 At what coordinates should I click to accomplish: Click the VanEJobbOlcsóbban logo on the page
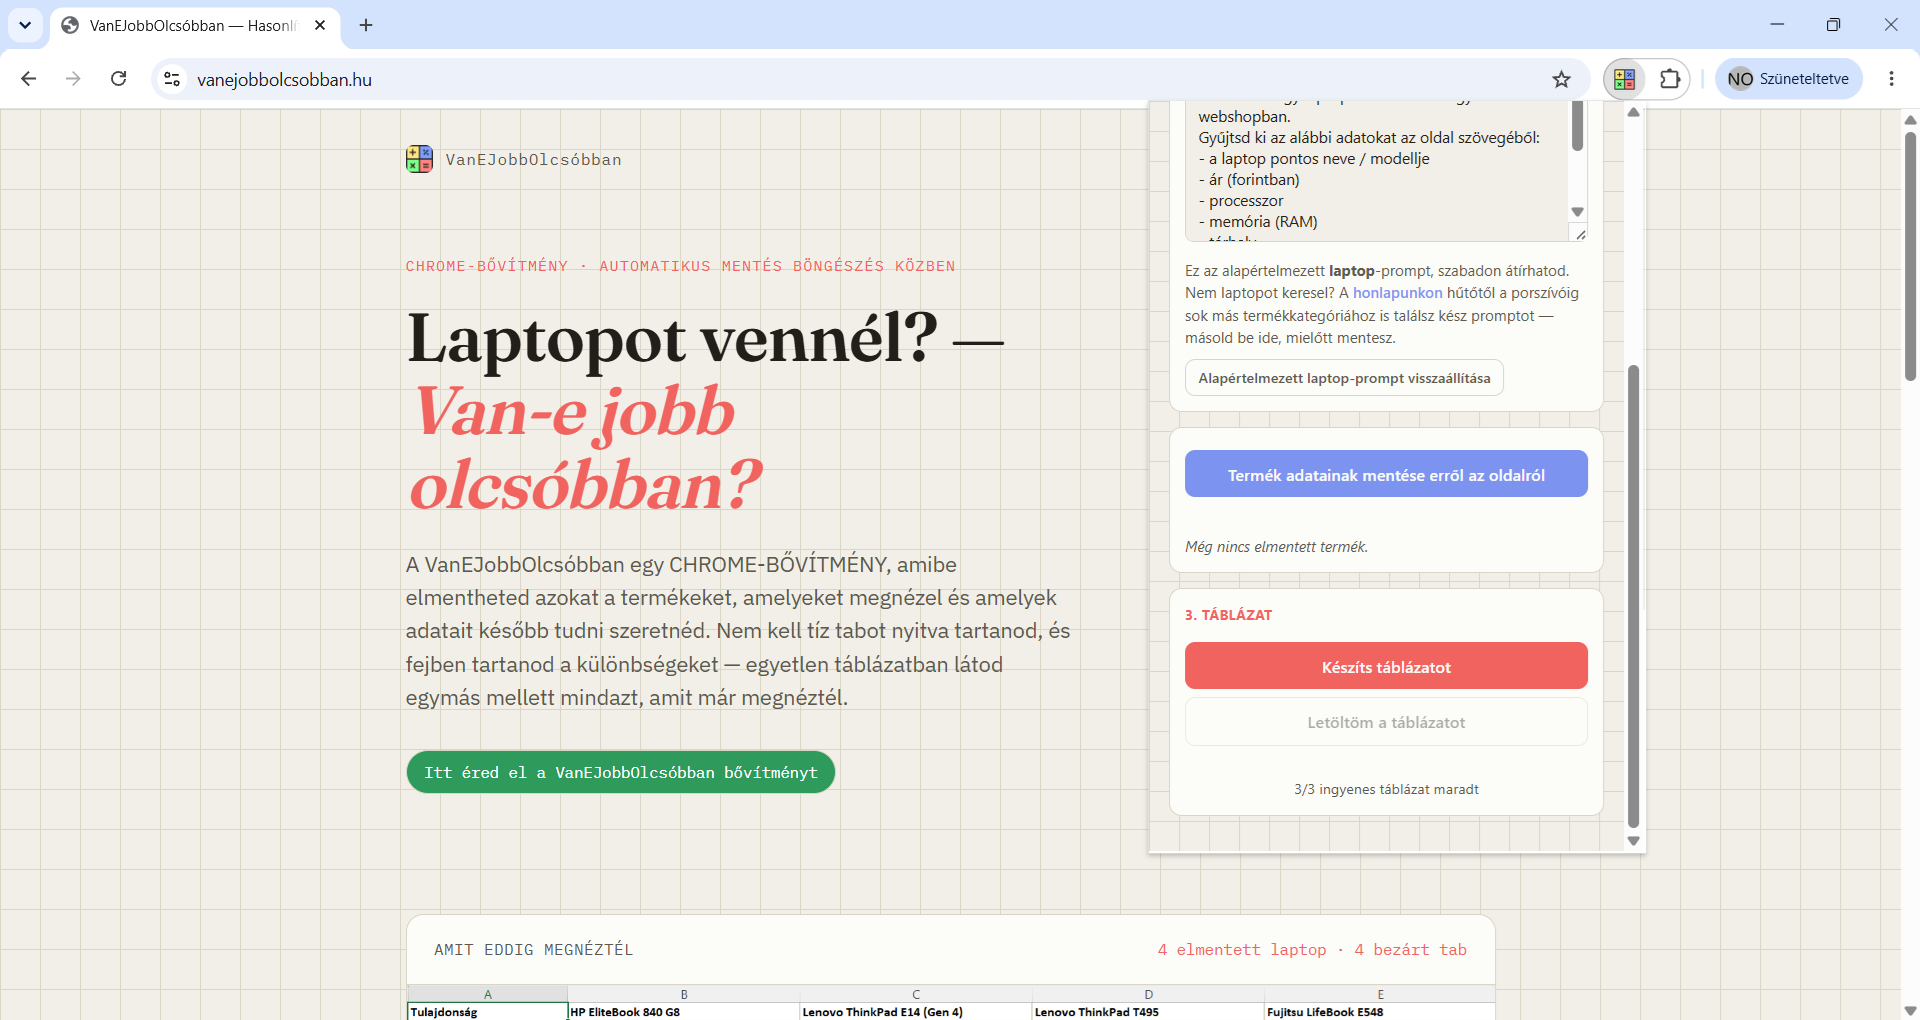point(419,159)
